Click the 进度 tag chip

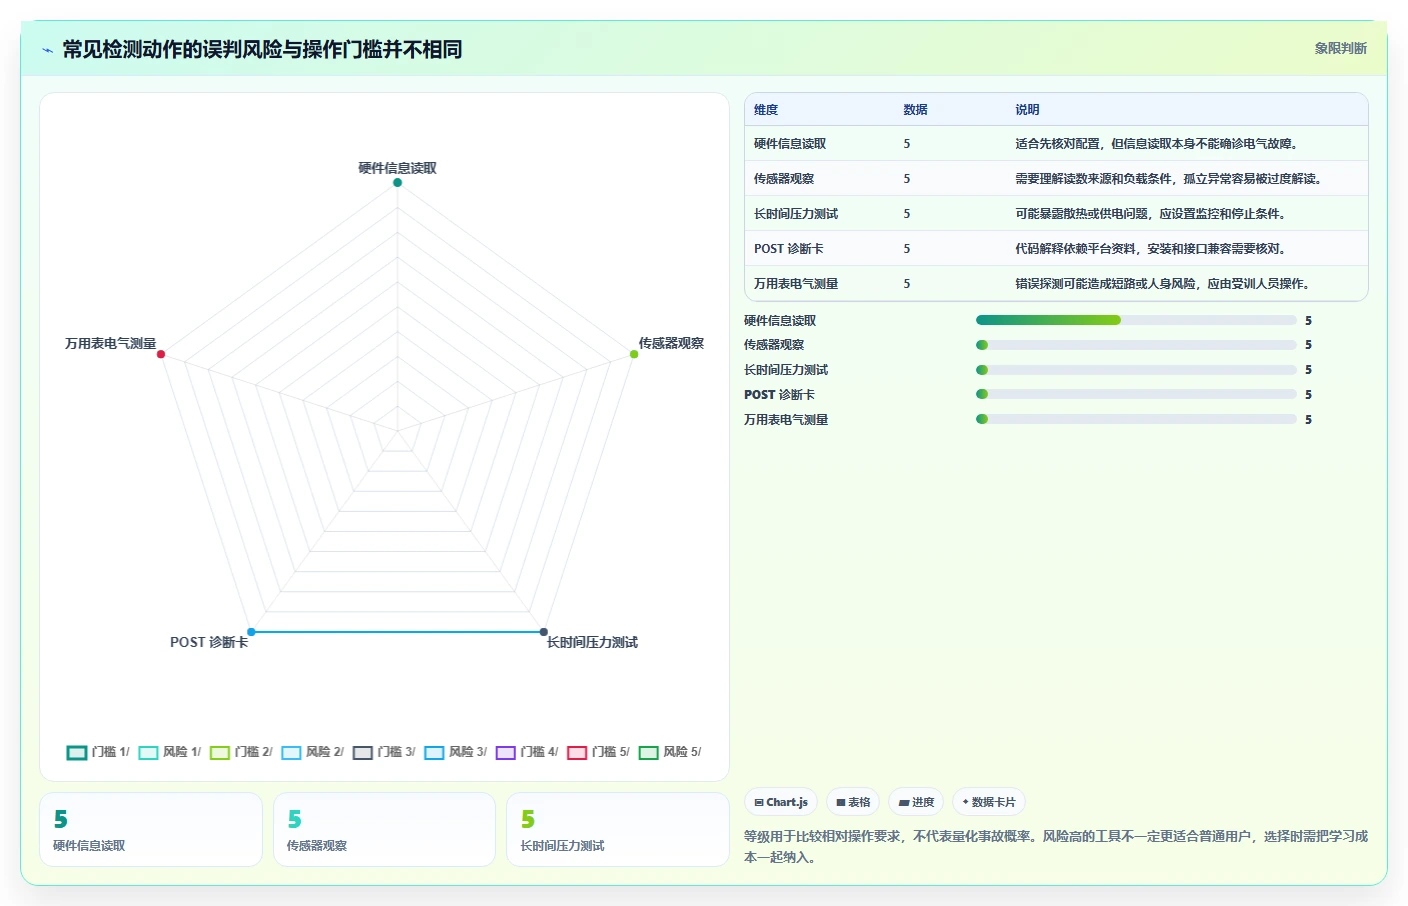point(916,802)
